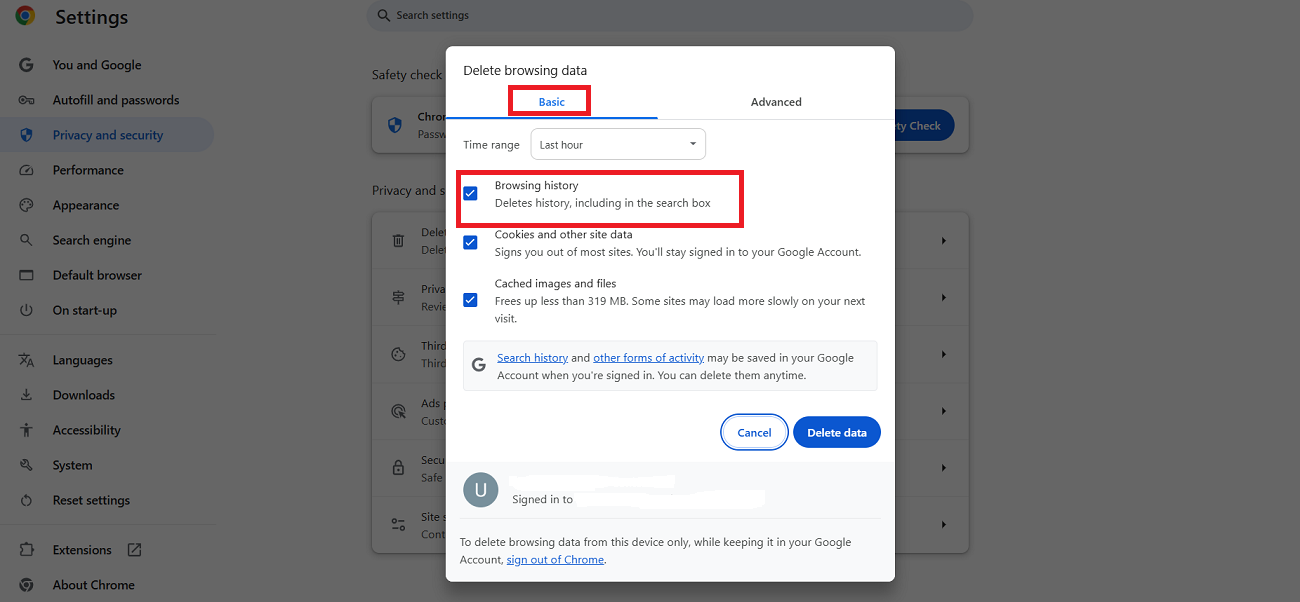Expand the Site settings row arrow
The height and width of the screenshot is (602, 1300).
click(943, 524)
